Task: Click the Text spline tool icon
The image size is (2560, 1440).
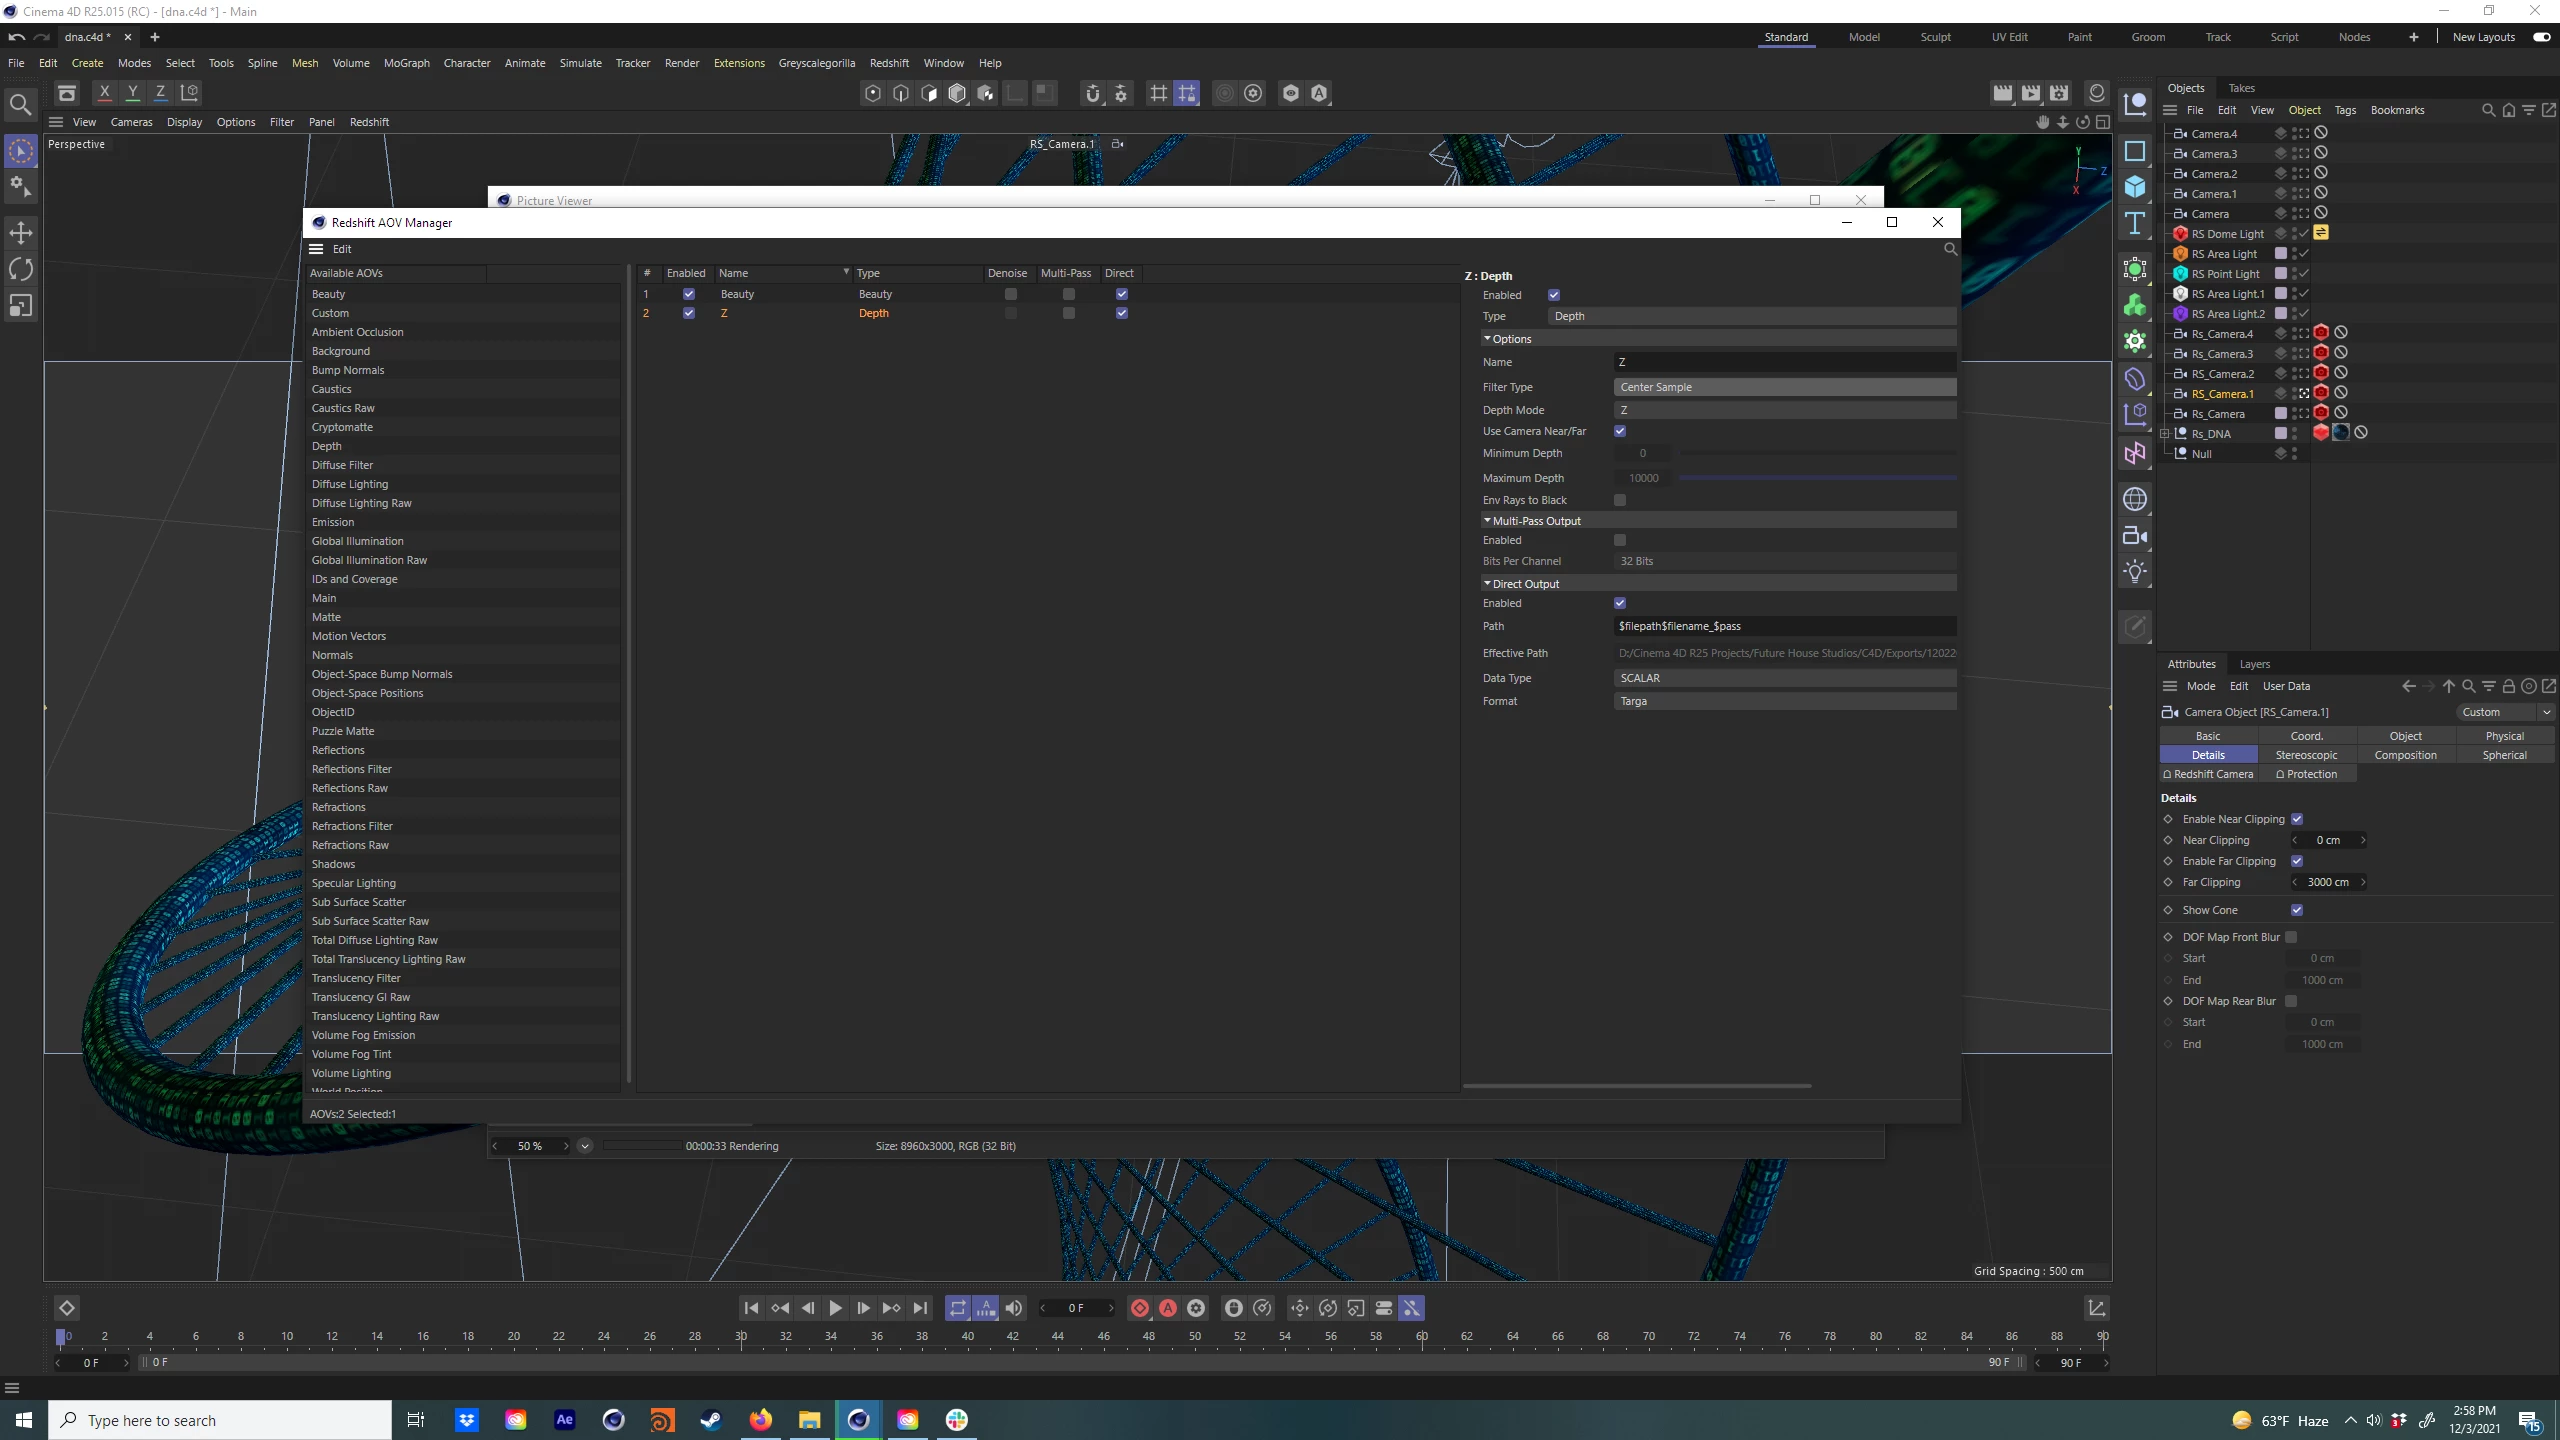Action: coord(2135,223)
